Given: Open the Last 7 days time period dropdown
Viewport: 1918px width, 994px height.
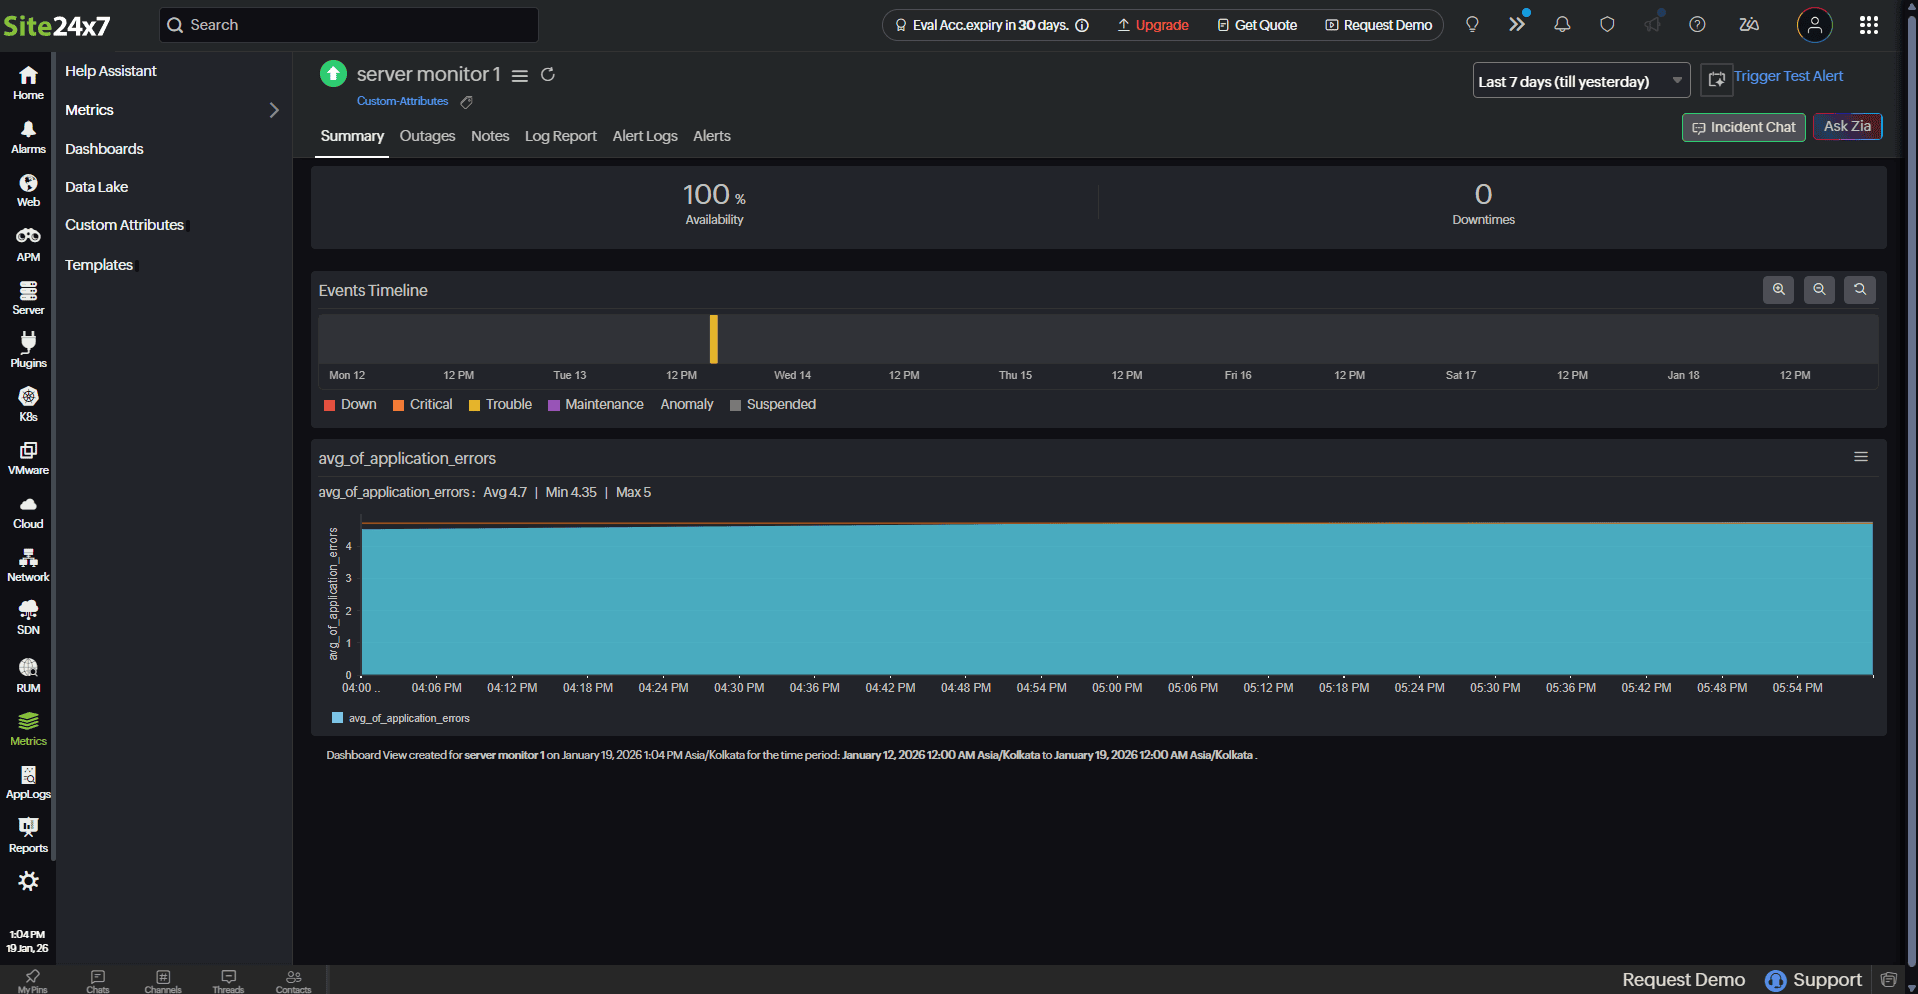Looking at the screenshot, I should click(x=1580, y=81).
